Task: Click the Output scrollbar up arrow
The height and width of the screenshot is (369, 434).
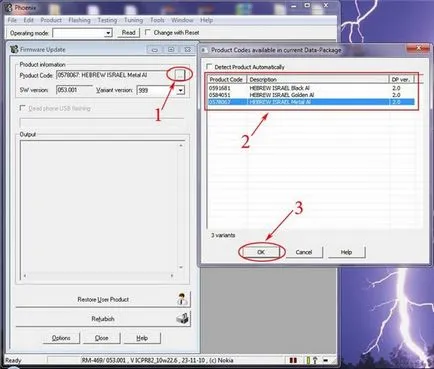Action: pos(181,146)
